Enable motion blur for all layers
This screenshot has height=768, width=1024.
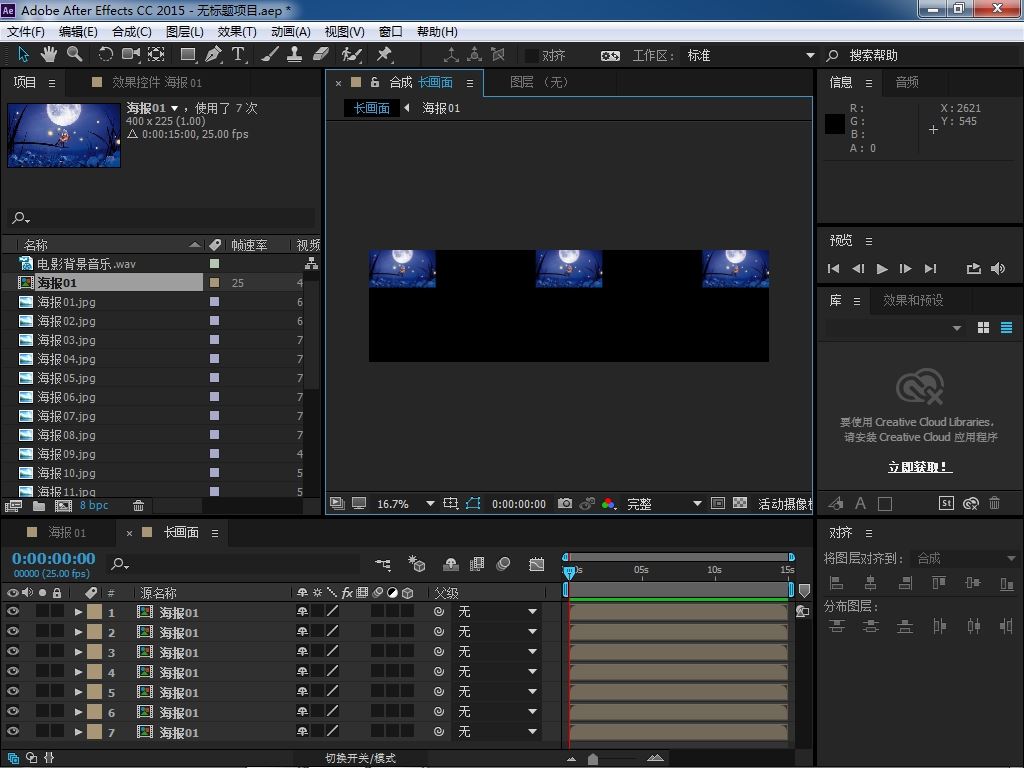click(x=503, y=564)
